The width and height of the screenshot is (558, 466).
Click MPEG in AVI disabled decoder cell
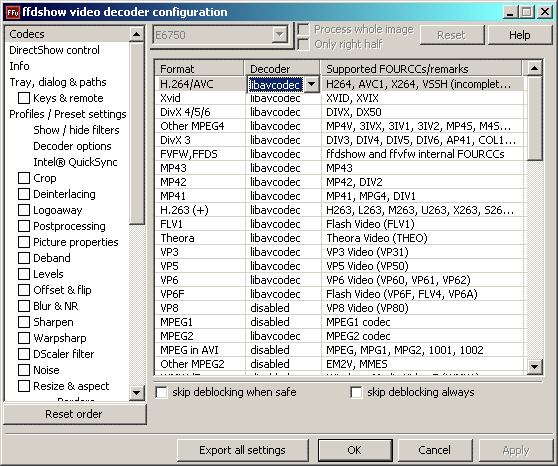(x=283, y=350)
